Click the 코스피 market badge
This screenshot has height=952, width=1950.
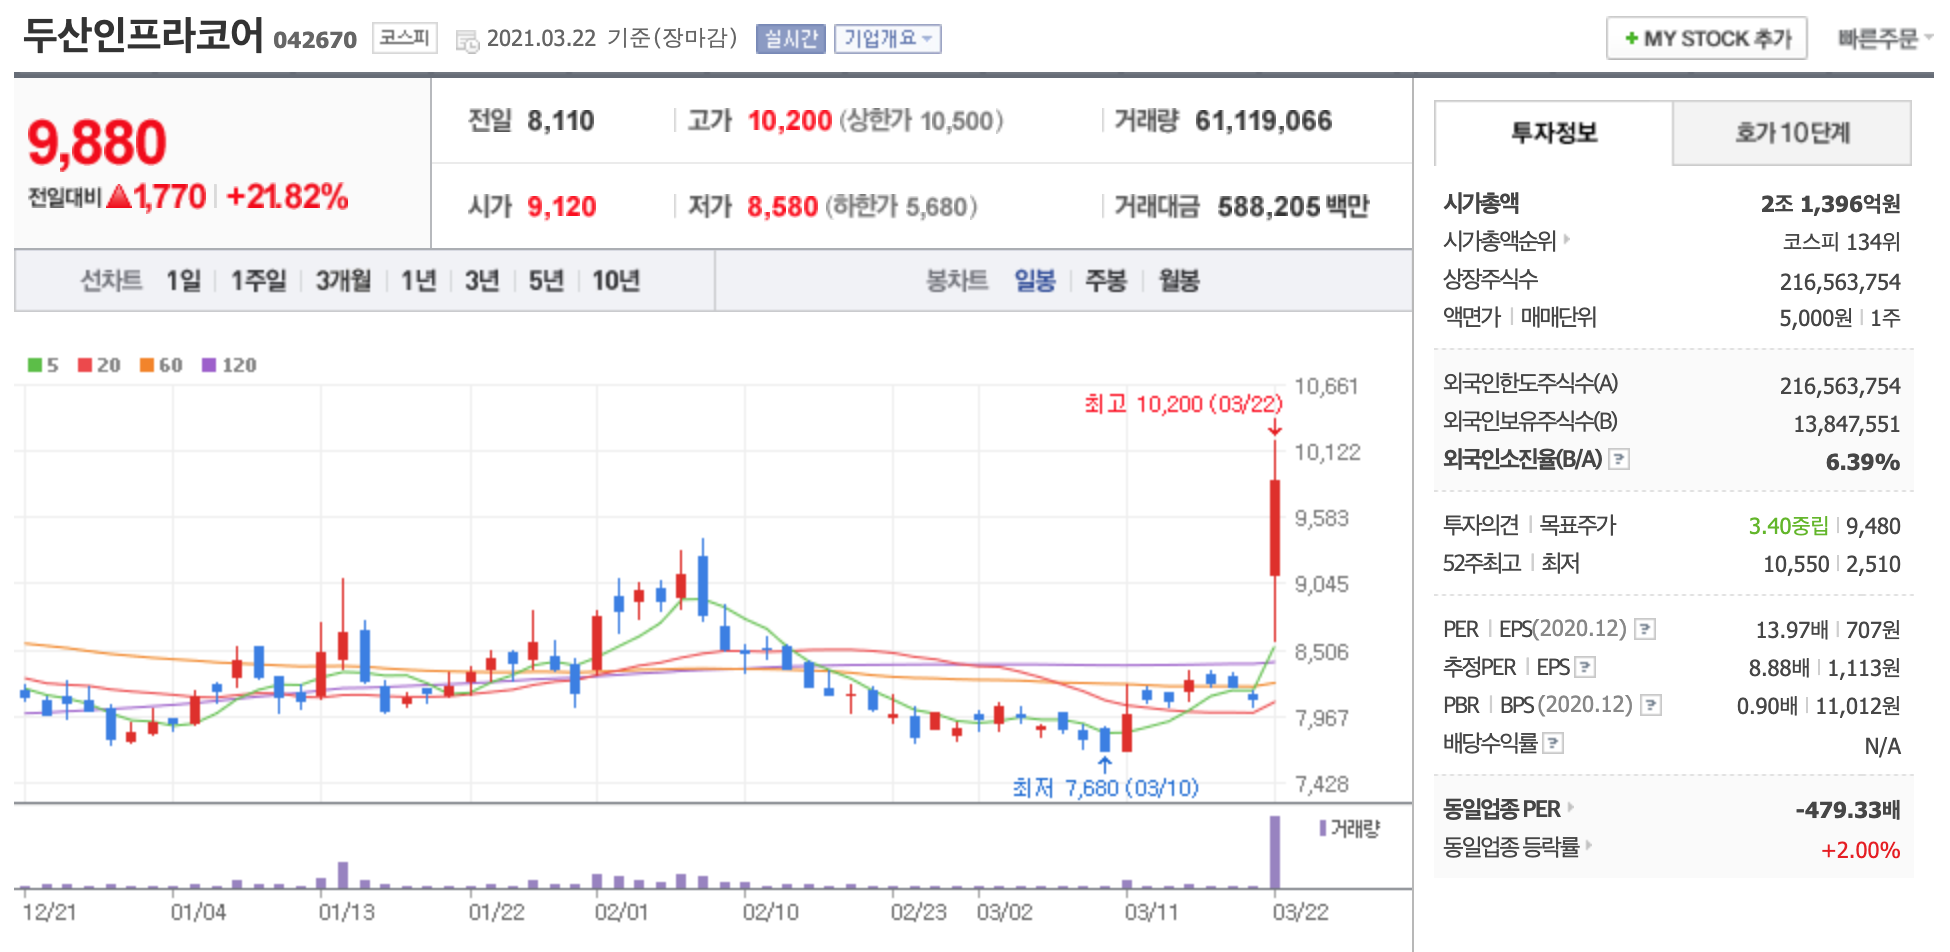pos(404,38)
